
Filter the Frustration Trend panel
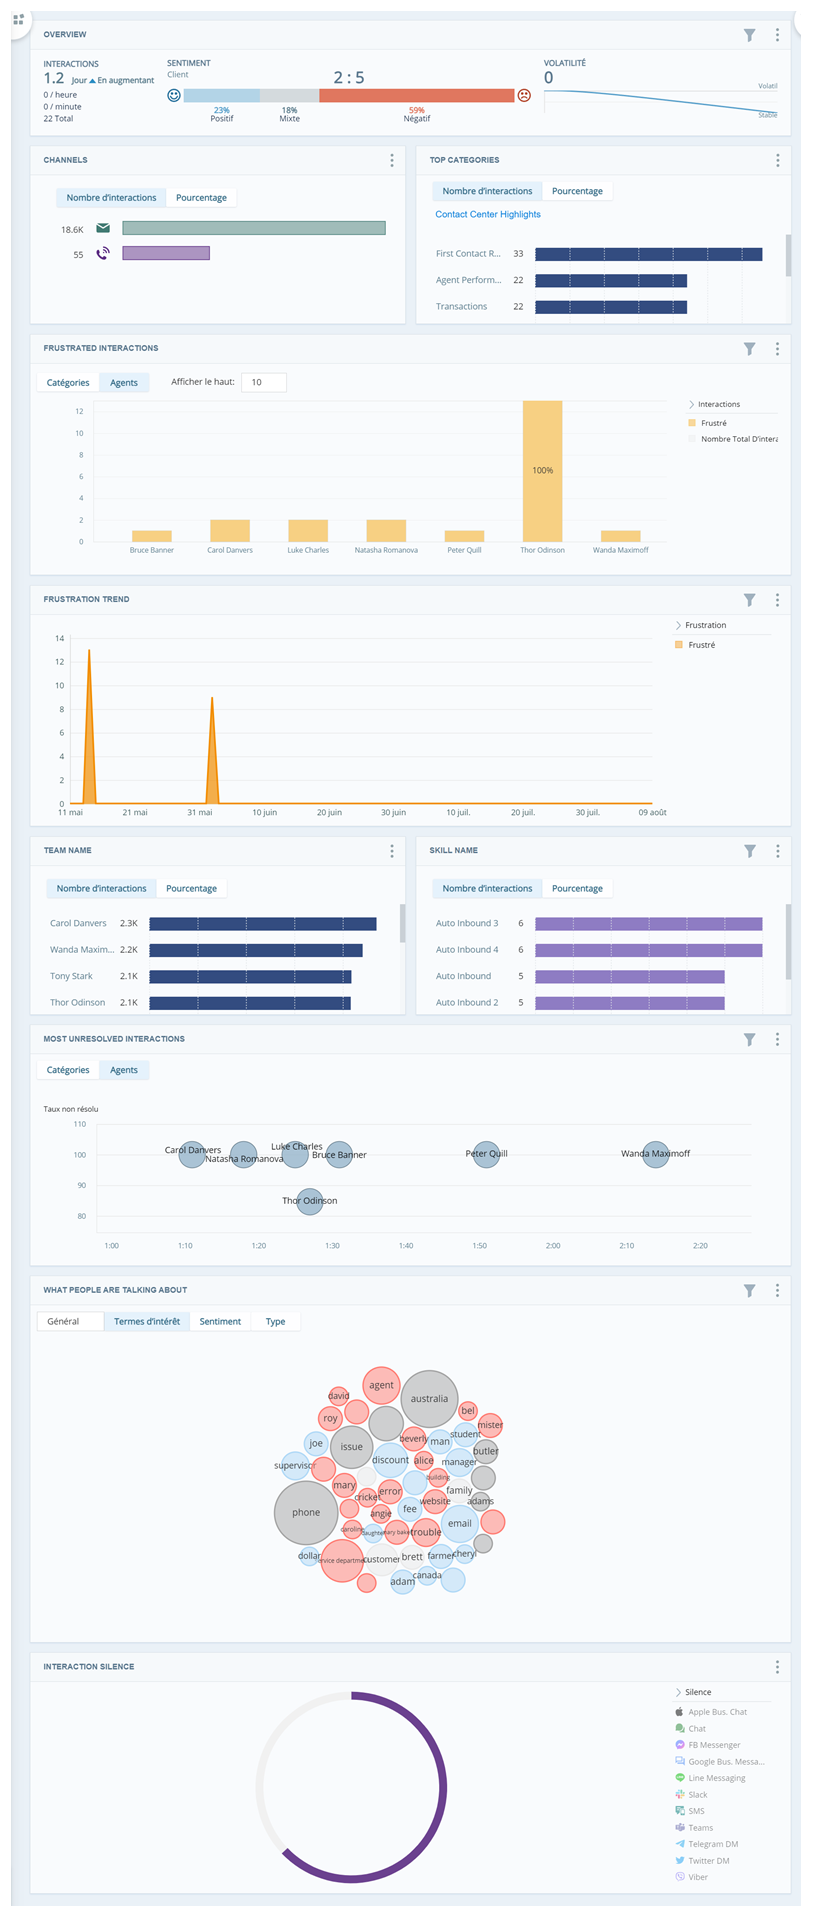click(x=749, y=600)
